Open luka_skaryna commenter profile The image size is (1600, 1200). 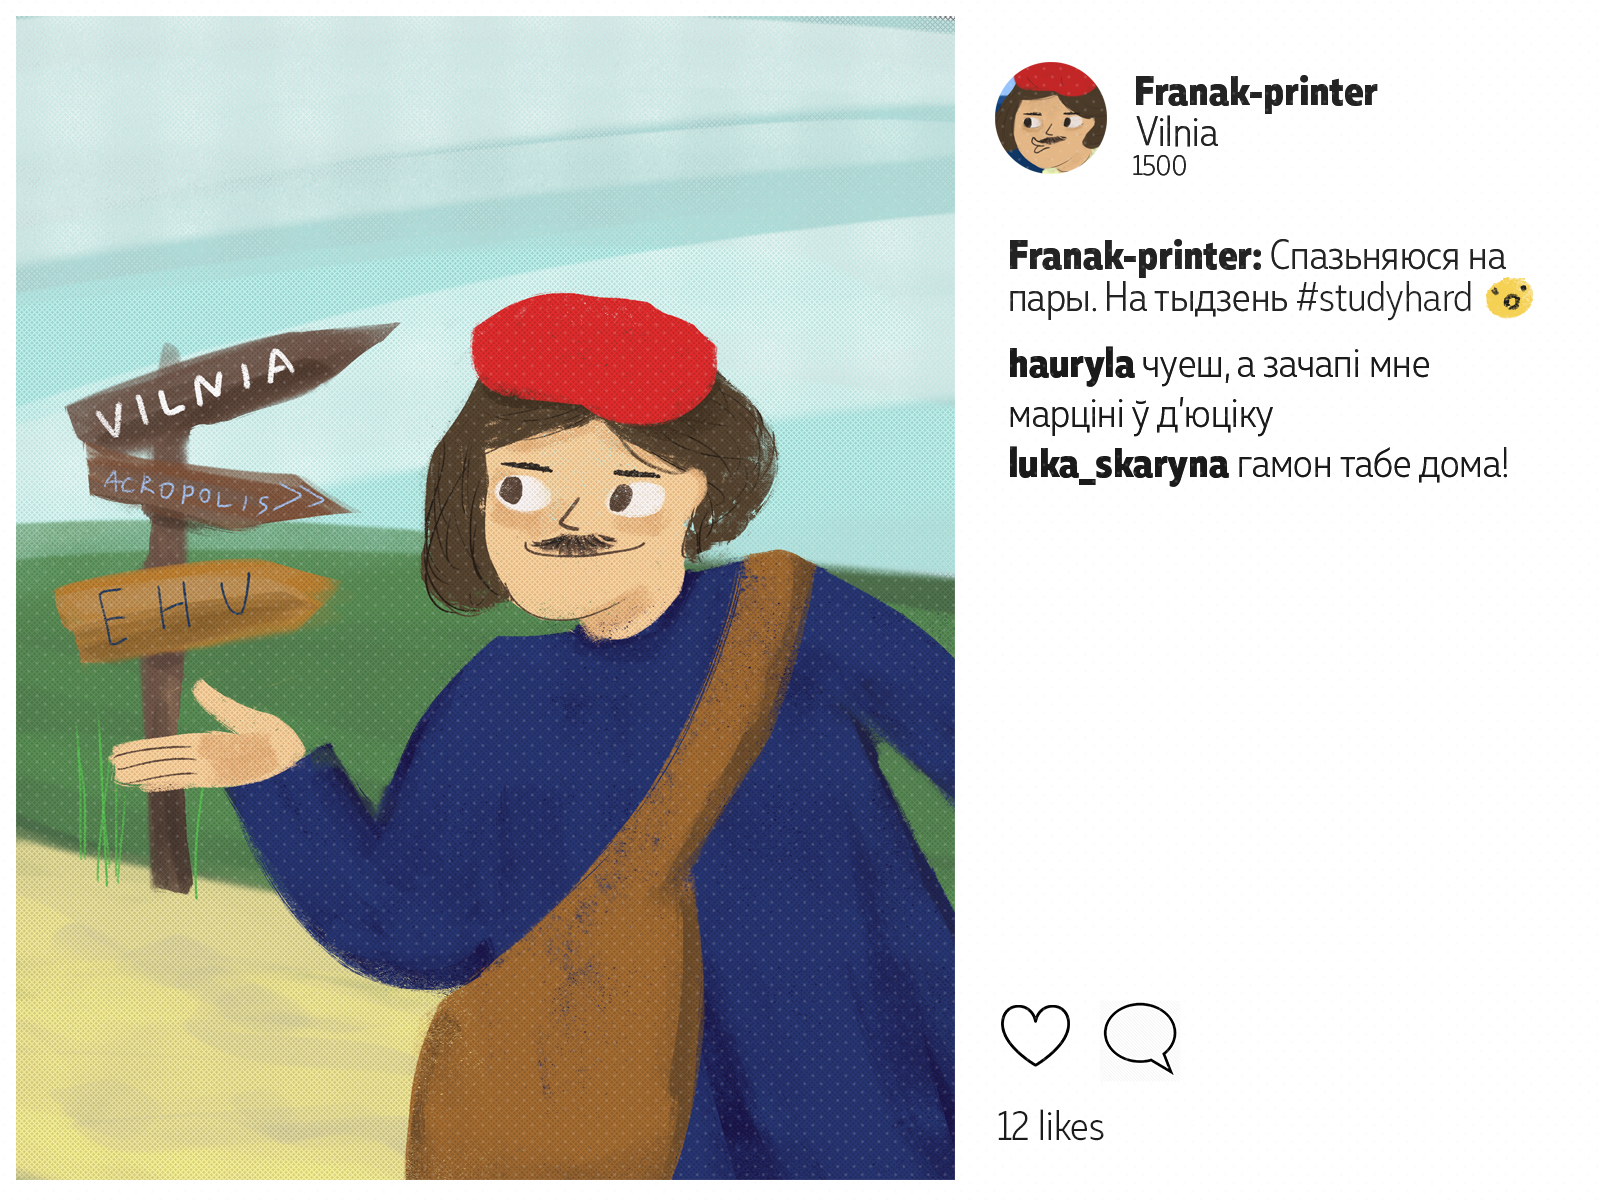click(x=1118, y=464)
